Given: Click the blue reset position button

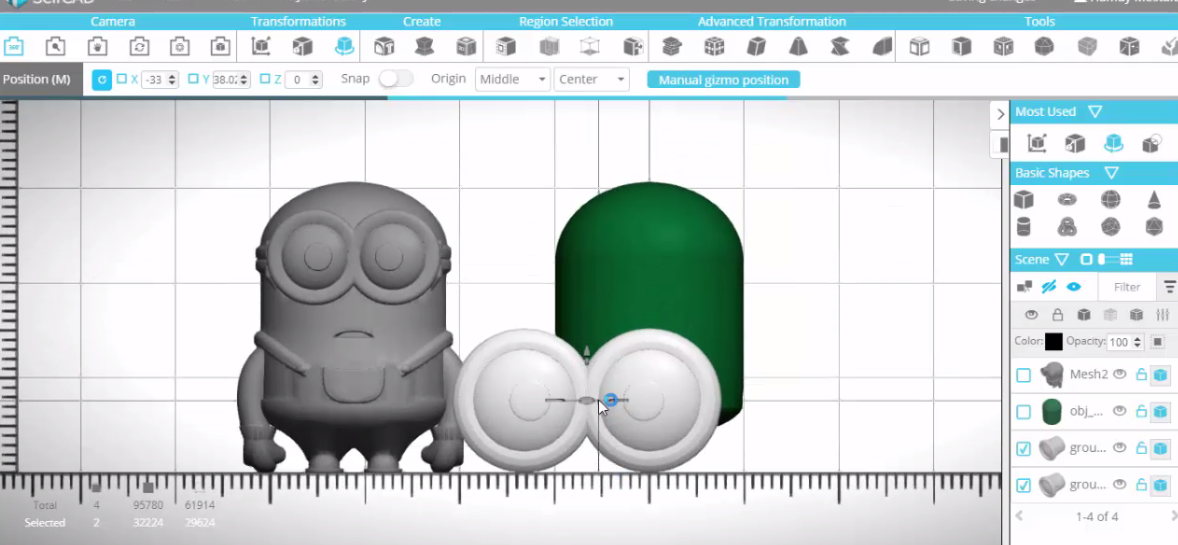Looking at the screenshot, I should point(101,79).
